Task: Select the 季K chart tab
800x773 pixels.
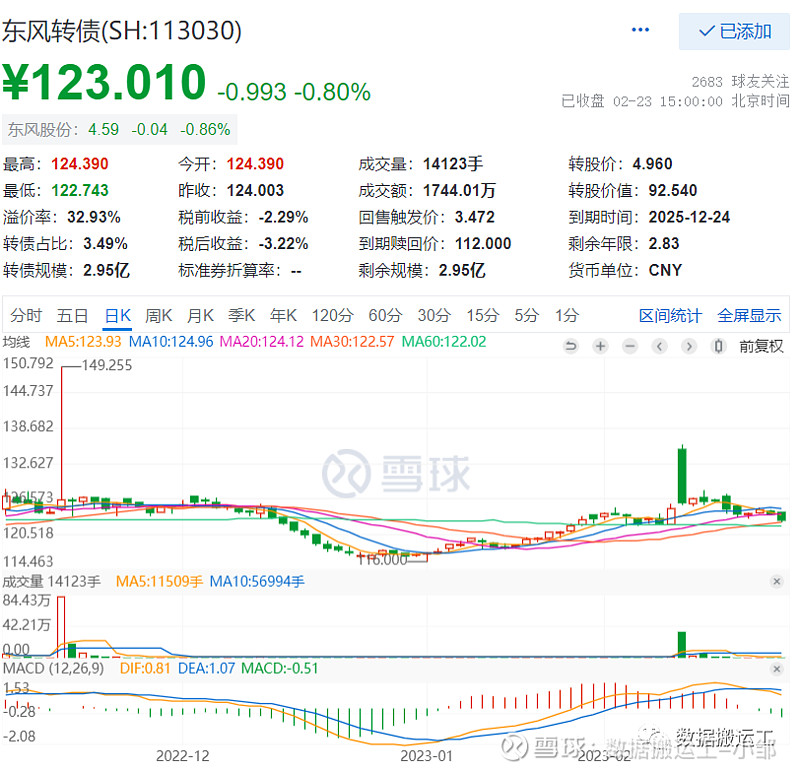Action: [x=241, y=315]
